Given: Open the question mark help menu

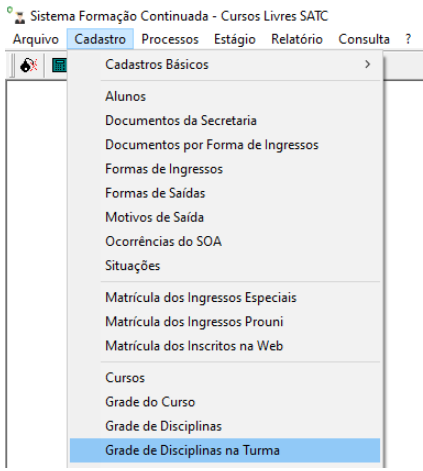Looking at the screenshot, I should tap(408, 39).
